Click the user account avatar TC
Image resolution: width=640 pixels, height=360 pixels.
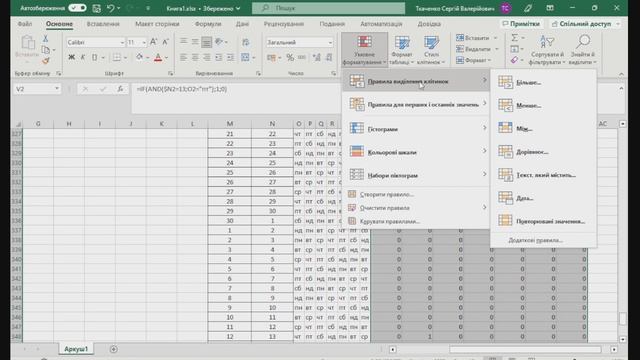(505, 8)
